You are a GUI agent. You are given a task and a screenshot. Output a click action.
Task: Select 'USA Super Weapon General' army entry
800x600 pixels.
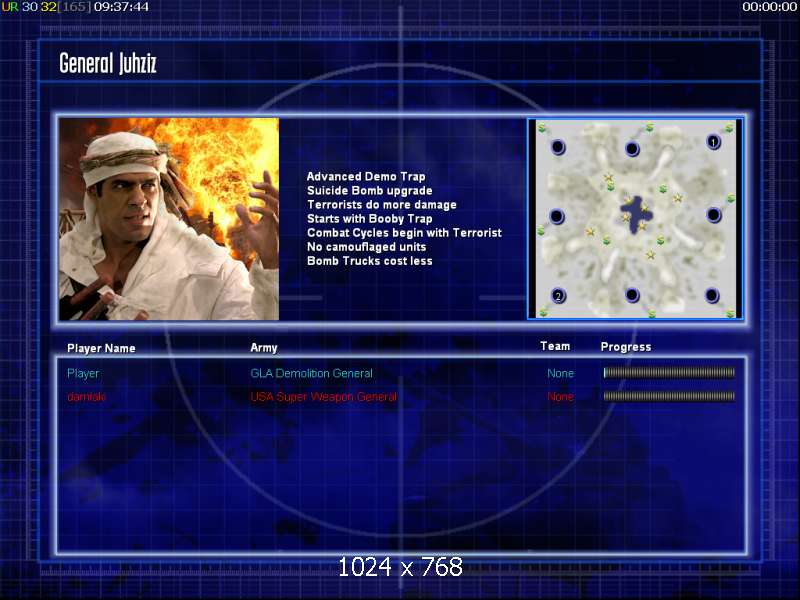click(323, 397)
